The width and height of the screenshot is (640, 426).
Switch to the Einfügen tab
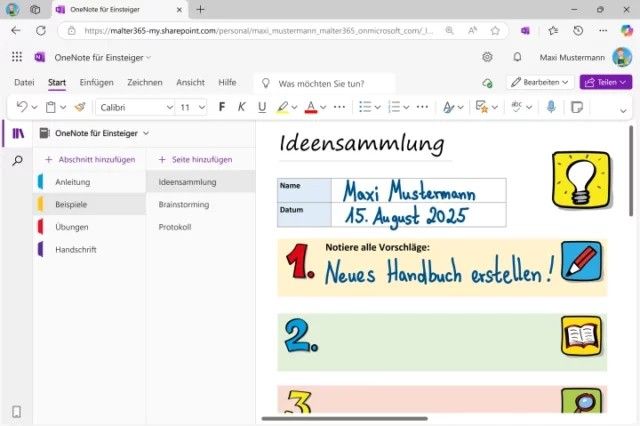[96, 82]
